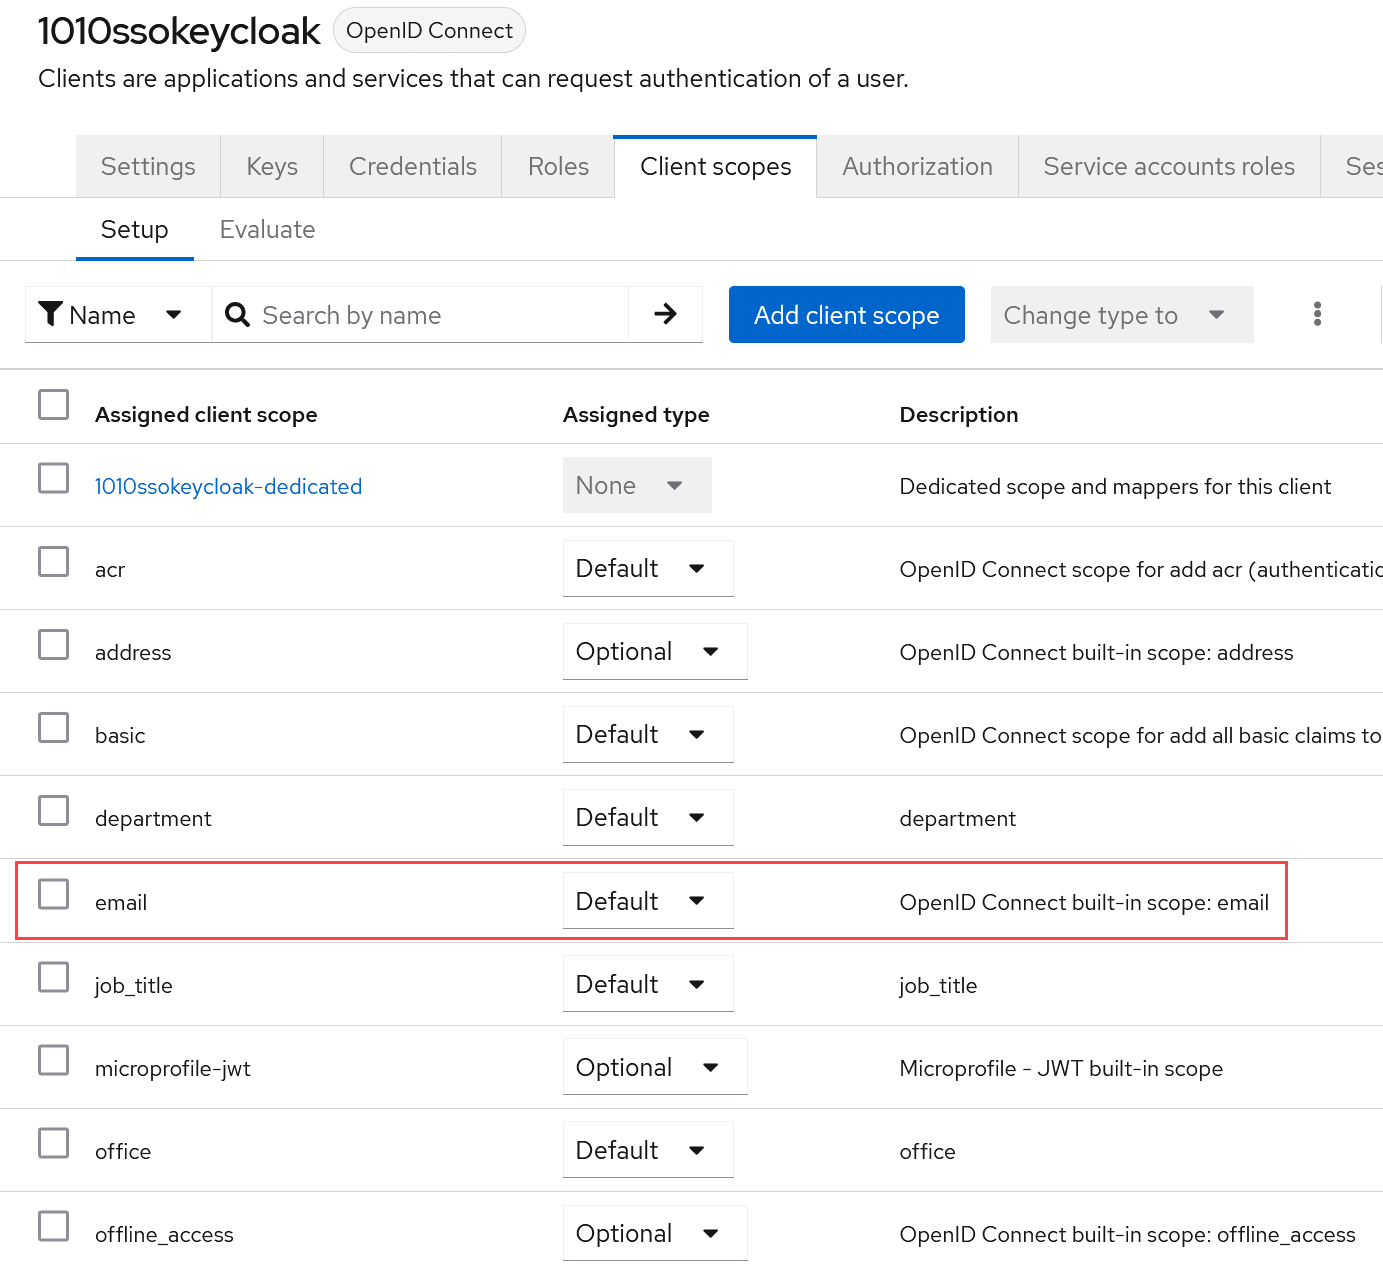The height and width of the screenshot is (1270, 1383).
Task: Expand the Change type to dropdown
Action: point(1122,315)
